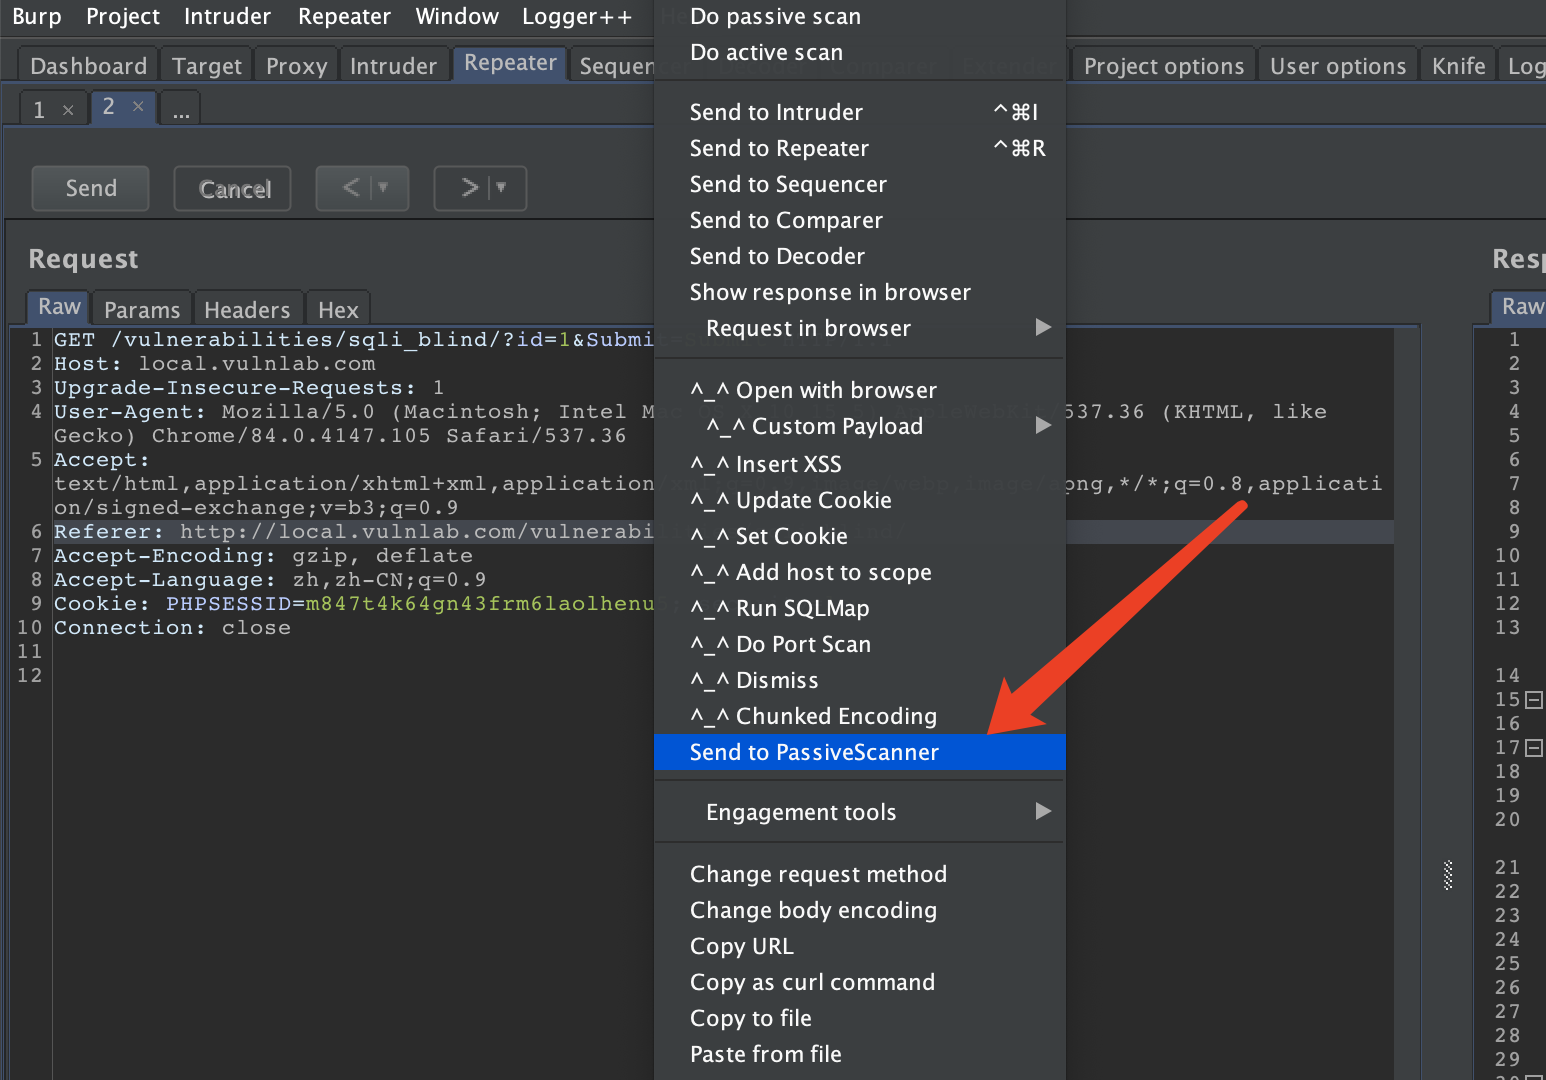Open the Logger++ menu
The image size is (1546, 1080).
coord(577,16)
